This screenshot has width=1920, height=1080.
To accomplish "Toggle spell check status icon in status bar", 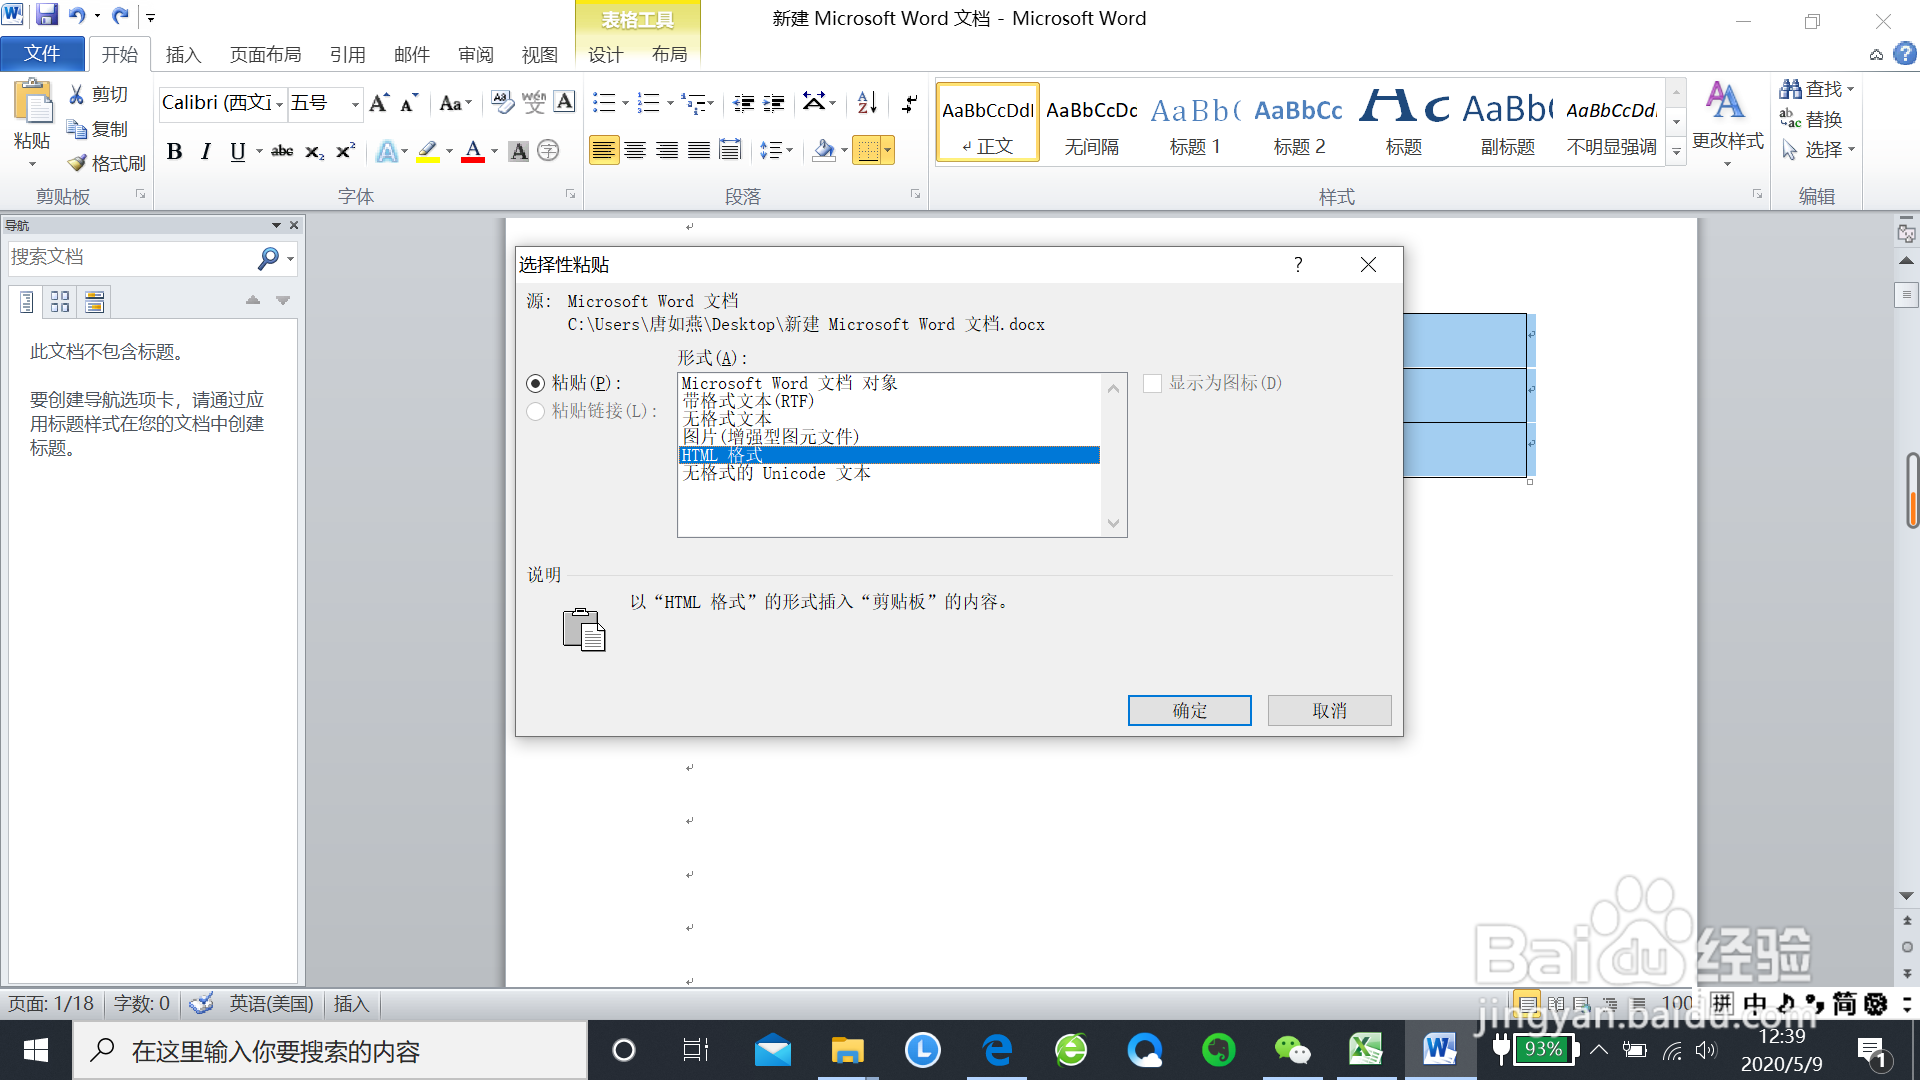I will tap(201, 1003).
